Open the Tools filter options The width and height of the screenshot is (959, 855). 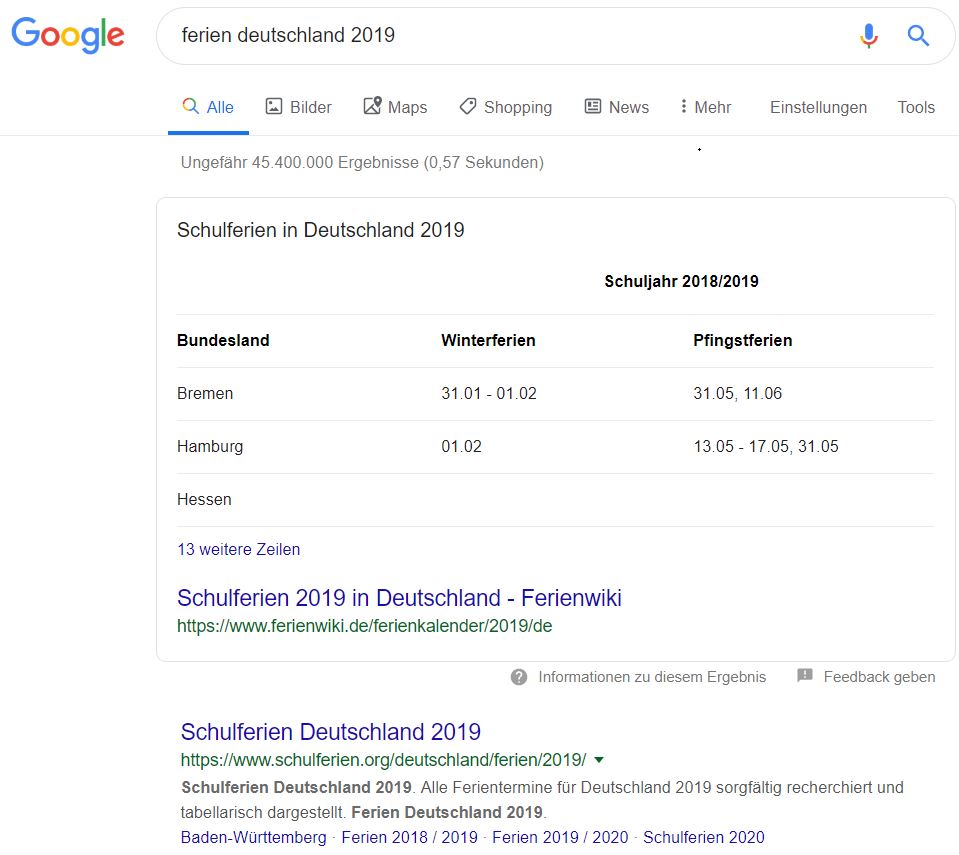915,107
